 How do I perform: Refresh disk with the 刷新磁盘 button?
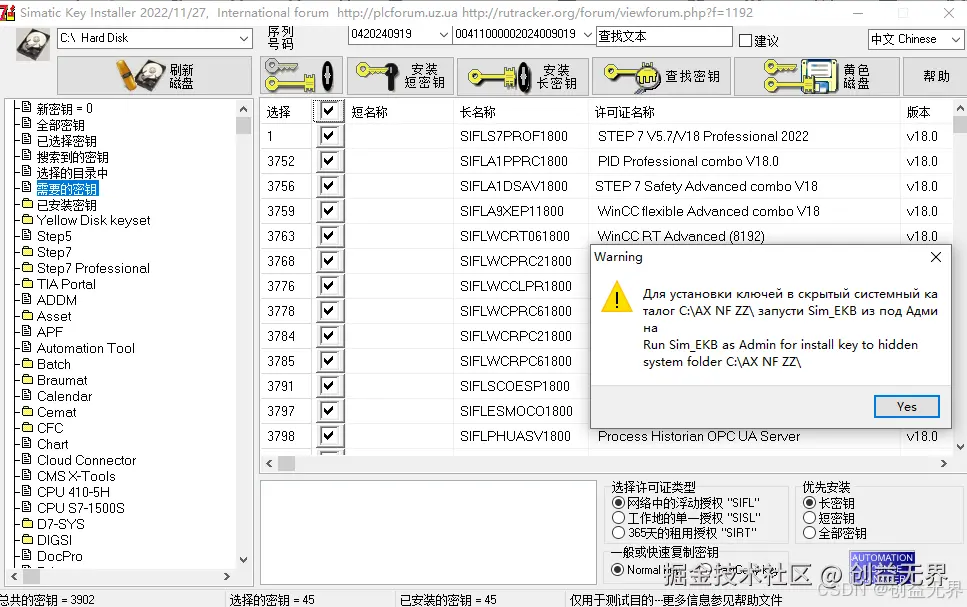154,76
